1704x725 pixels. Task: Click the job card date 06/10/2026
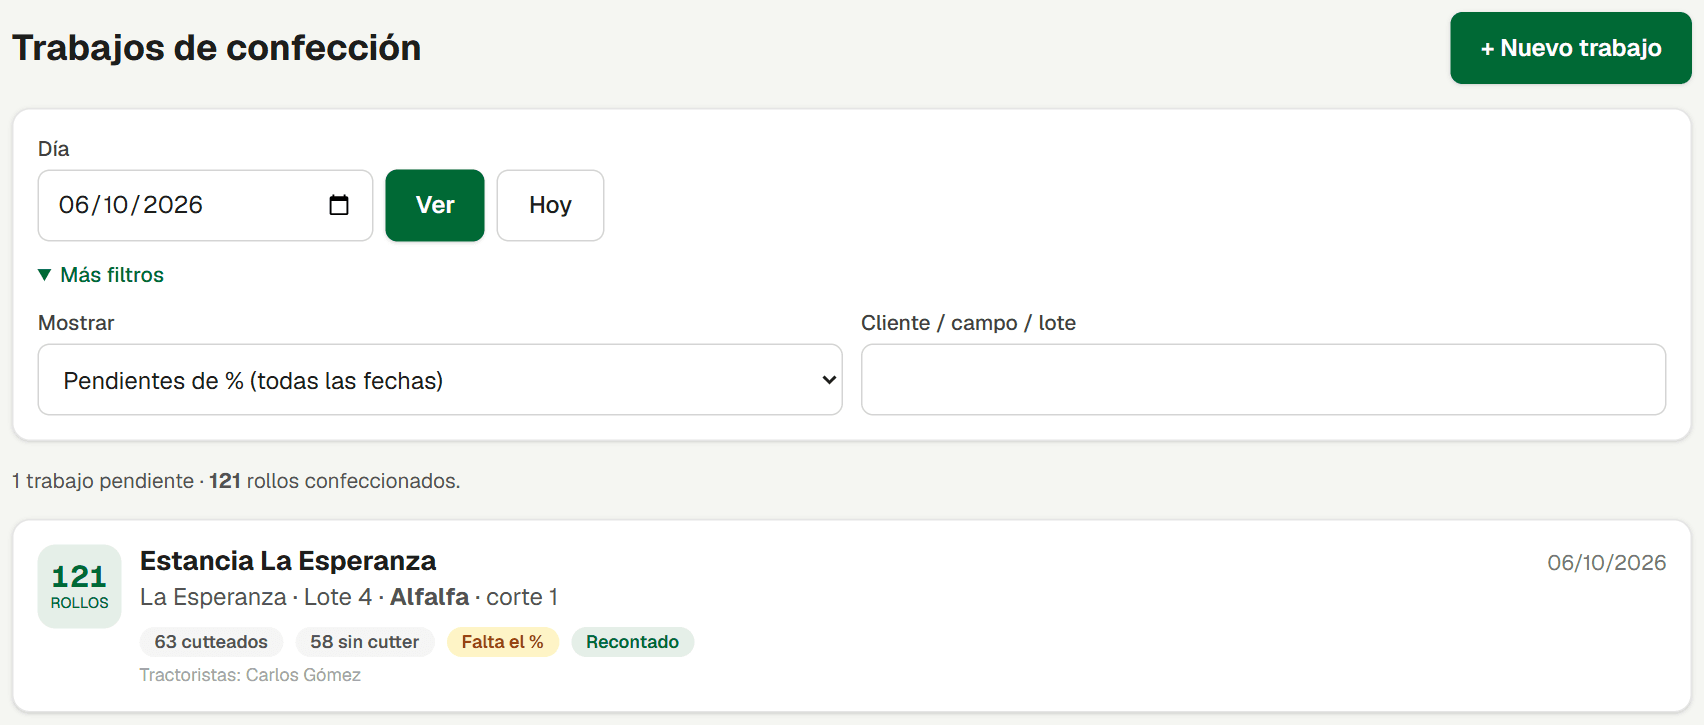[x=1606, y=563]
